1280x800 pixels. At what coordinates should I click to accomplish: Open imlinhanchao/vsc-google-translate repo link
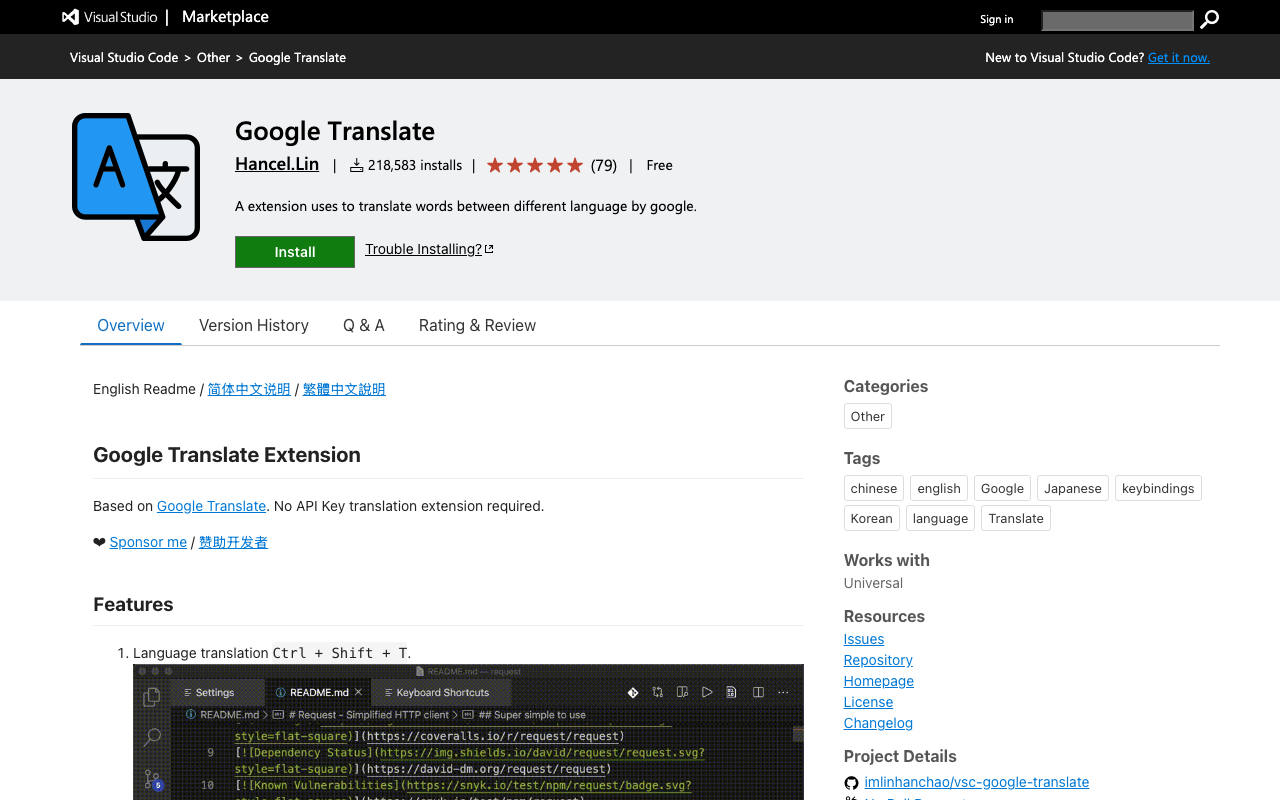[x=977, y=782]
